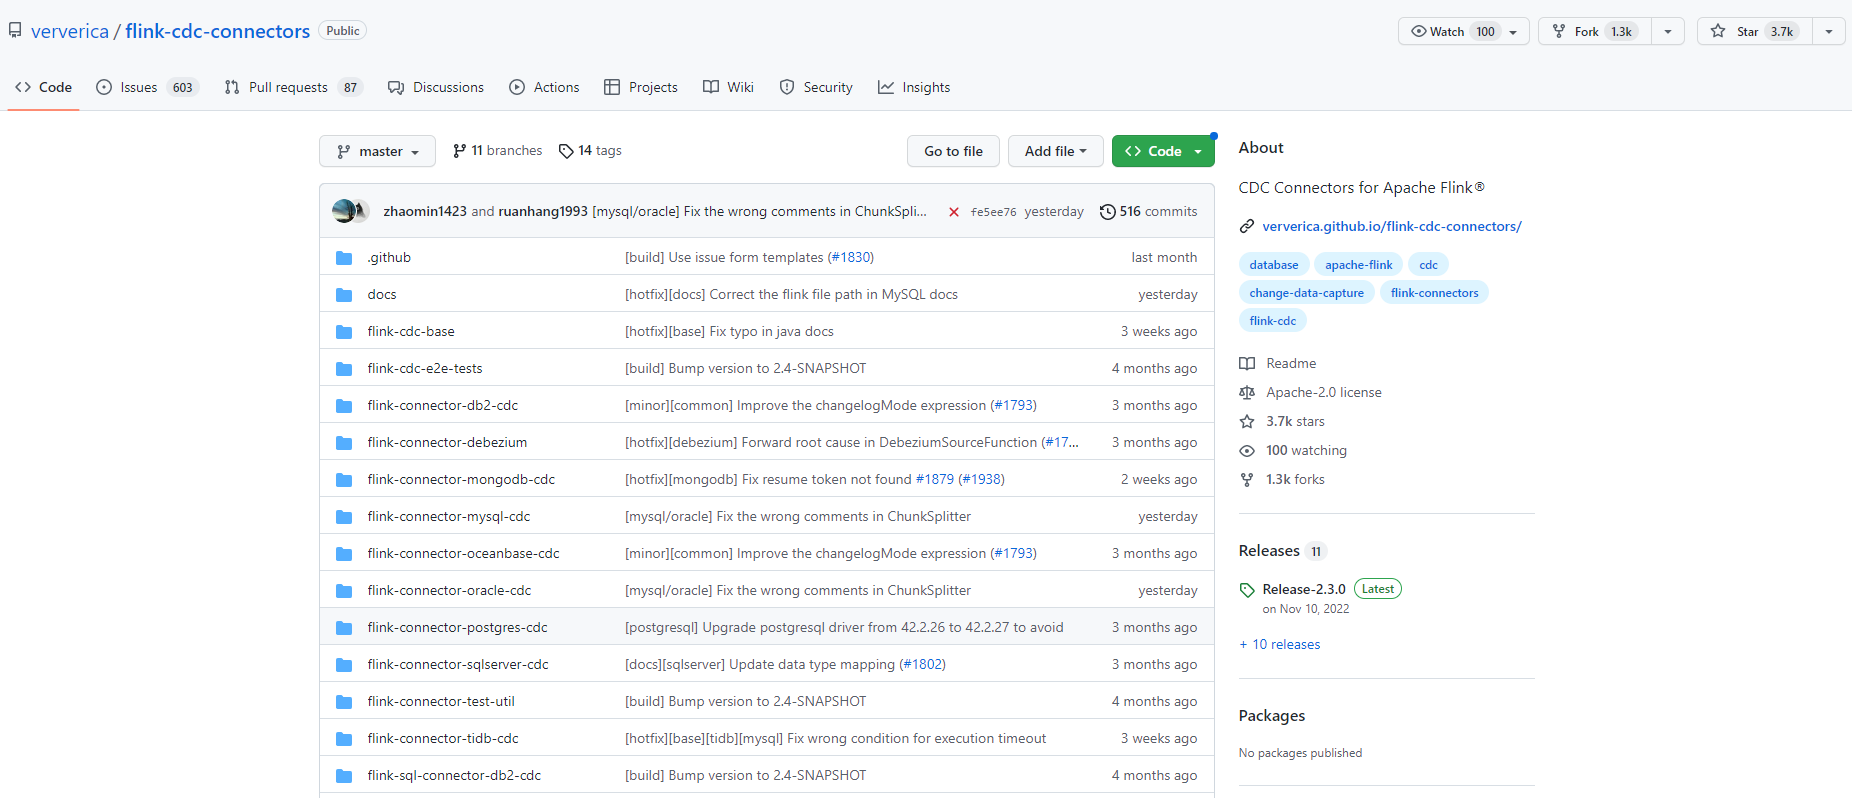Click the branches icon showing 11 branches
Screen dimensions: 1852x798
459,151
